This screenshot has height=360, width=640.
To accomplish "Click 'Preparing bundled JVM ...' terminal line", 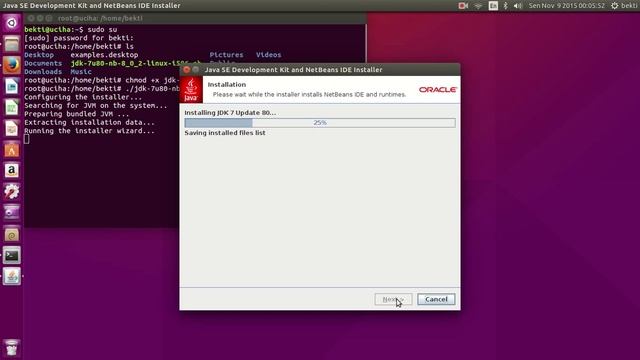I will [x=77, y=114].
